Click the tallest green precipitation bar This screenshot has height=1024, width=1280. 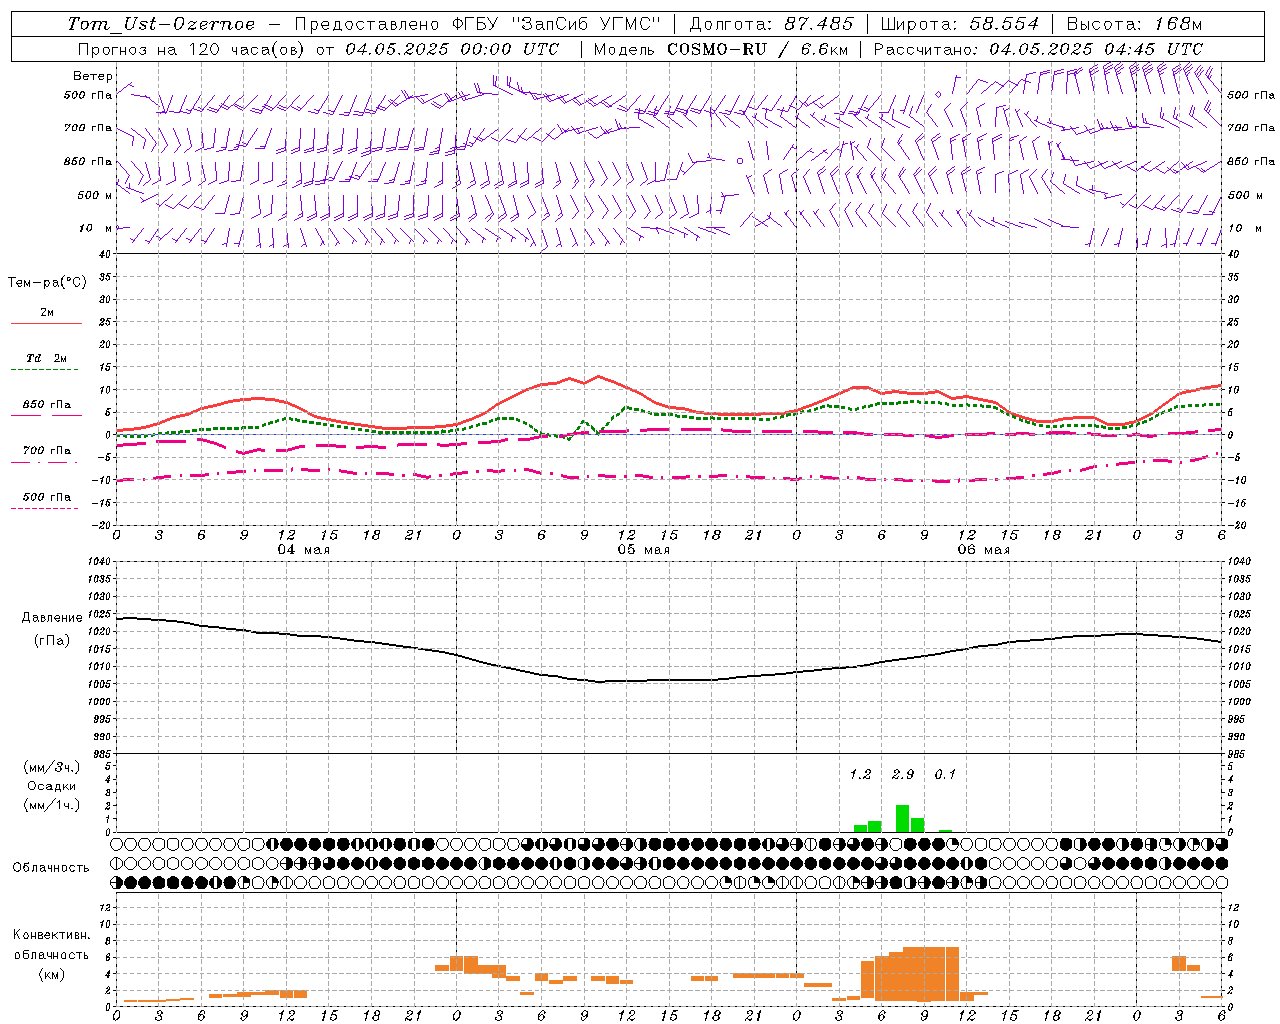(x=902, y=818)
